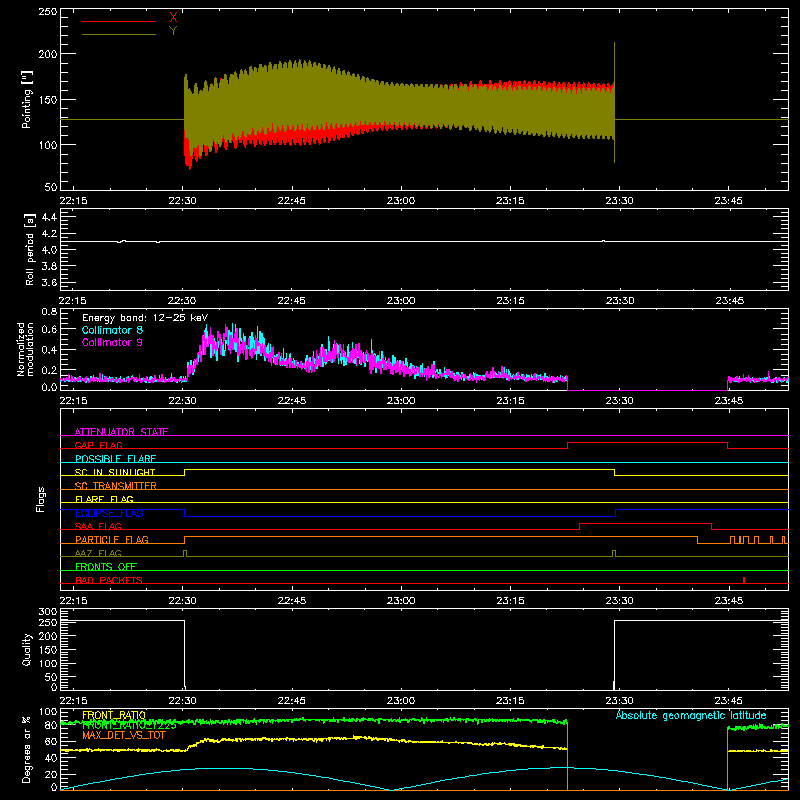Click the GAP_FLAG label
Image resolution: width=800 pixels, height=800 pixels.
(99, 445)
